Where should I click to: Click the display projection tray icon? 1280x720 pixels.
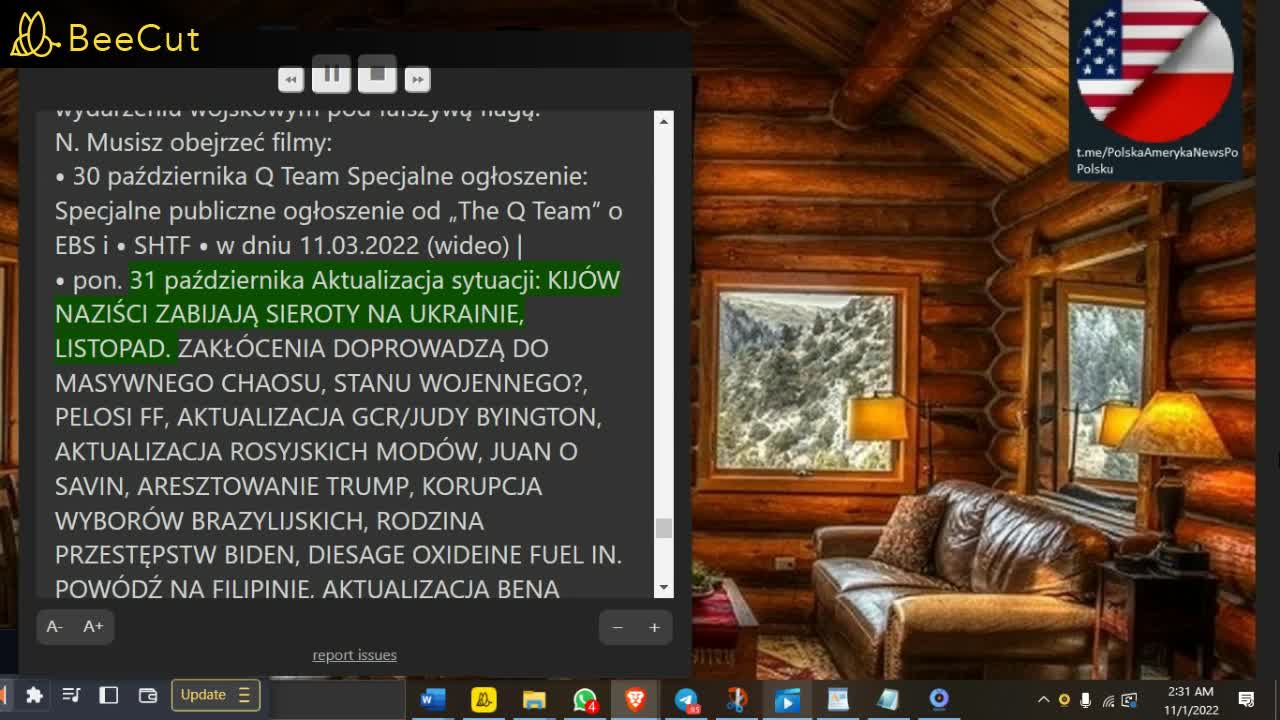coord(1129,699)
